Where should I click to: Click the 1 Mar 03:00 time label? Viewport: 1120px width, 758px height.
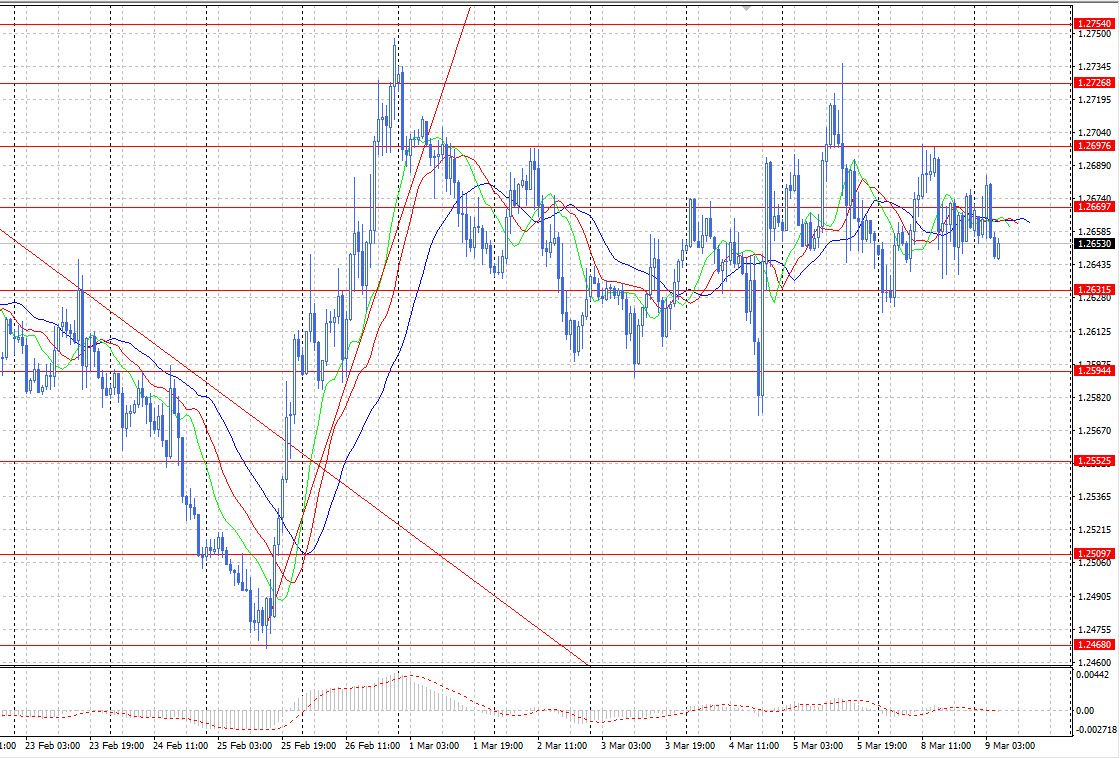pyautogui.click(x=434, y=746)
